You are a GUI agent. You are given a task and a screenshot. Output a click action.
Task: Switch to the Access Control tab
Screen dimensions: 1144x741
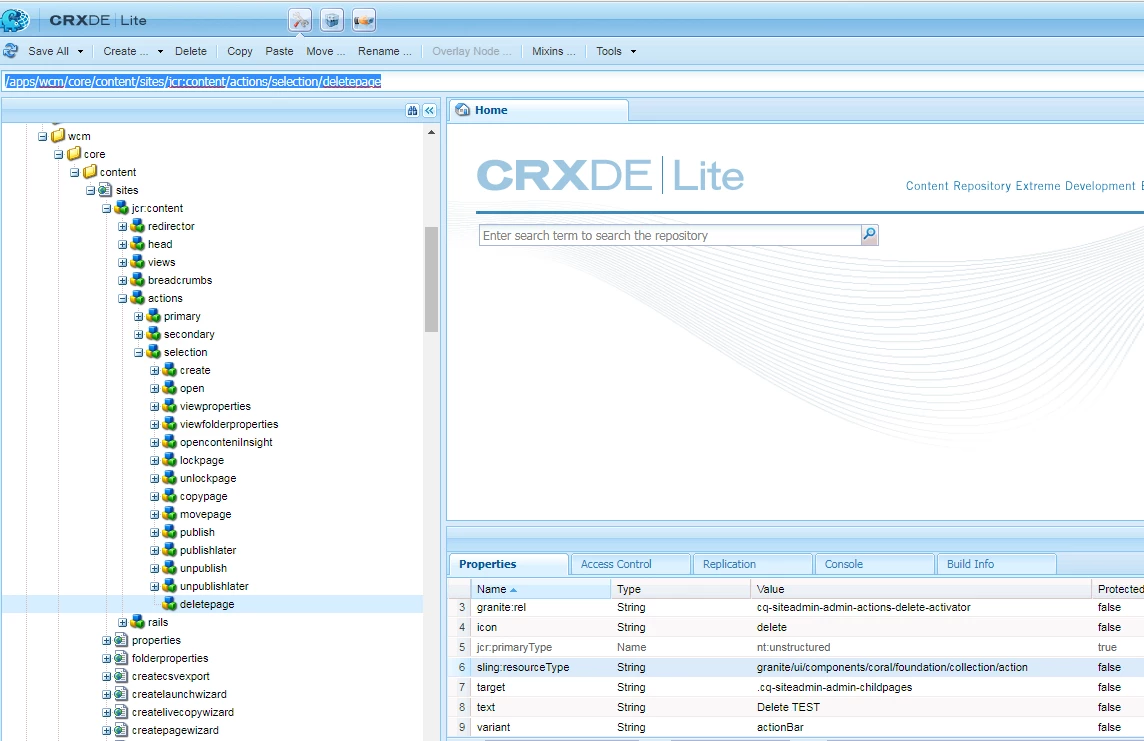630,564
